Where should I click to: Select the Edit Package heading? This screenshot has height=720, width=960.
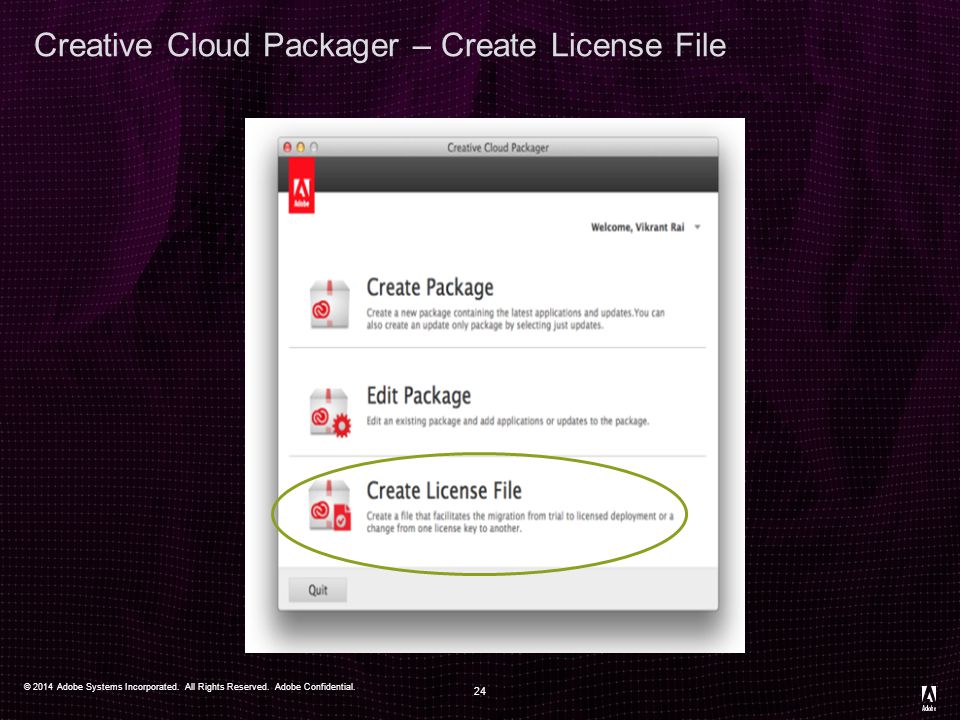click(x=419, y=396)
